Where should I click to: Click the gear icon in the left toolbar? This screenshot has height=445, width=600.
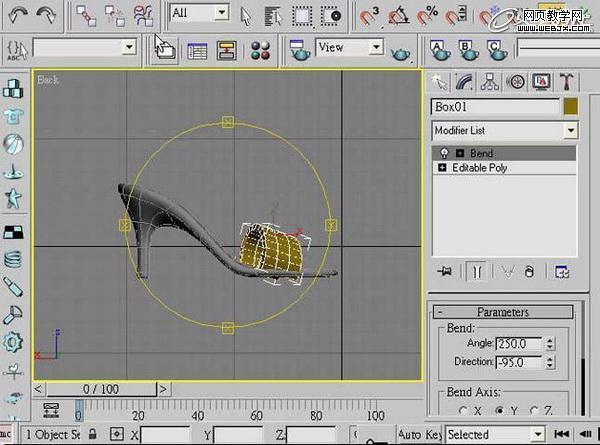coord(13,342)
